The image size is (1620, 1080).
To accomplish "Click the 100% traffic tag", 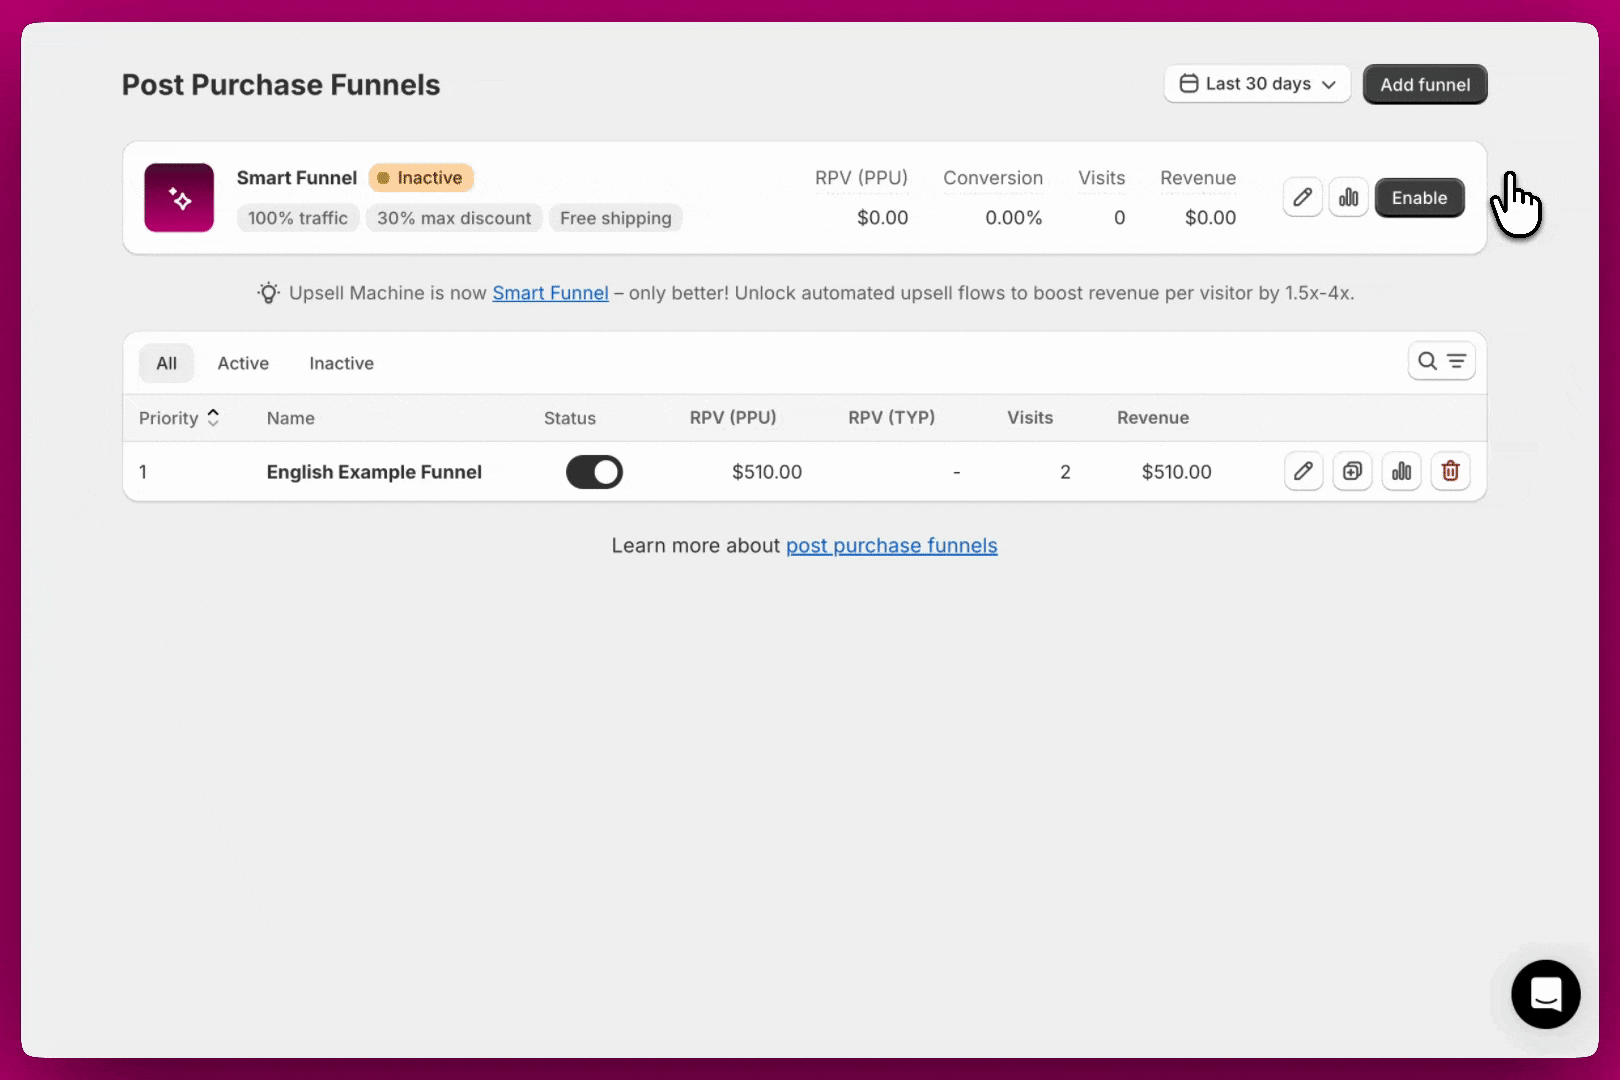I will pyautogui.click(x=298, y=218).
